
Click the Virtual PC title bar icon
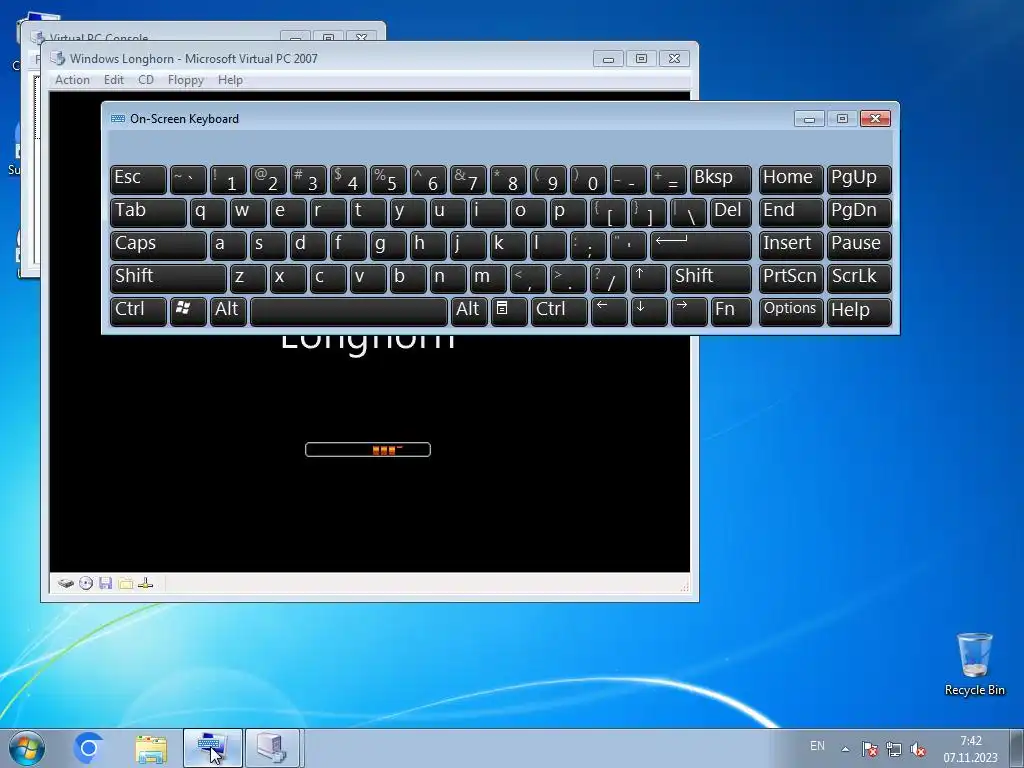58,58
